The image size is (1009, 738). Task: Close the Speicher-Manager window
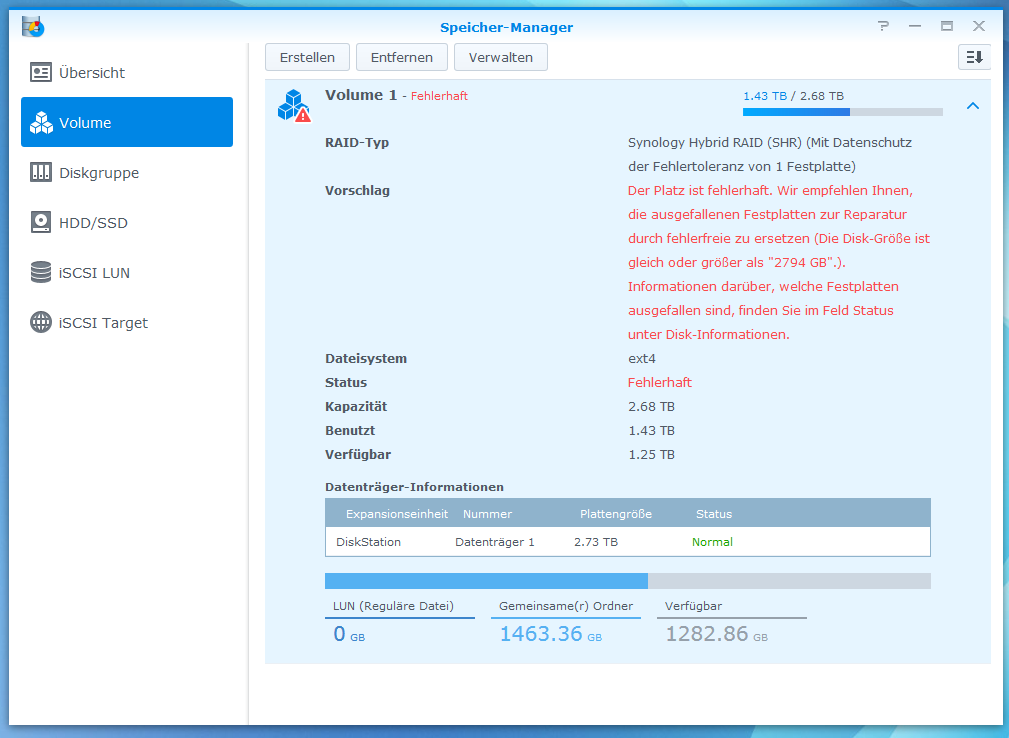pos(979,26)
